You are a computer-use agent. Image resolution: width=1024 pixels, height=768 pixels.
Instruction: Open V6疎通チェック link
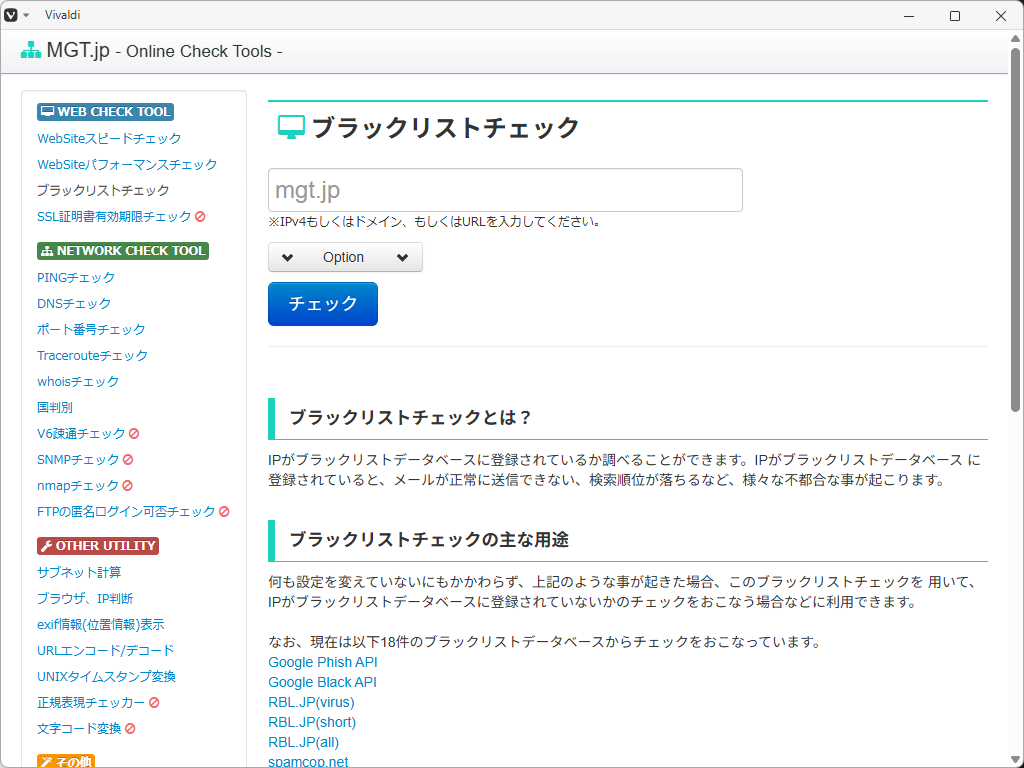81,434
